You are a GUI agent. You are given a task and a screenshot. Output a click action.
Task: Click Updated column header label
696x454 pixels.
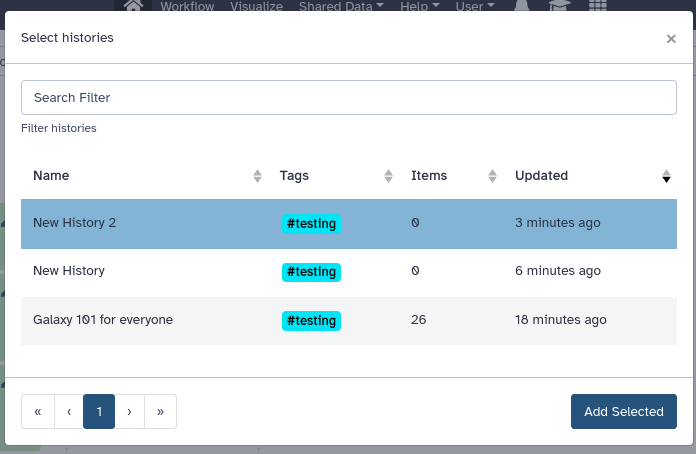(542, 176)
